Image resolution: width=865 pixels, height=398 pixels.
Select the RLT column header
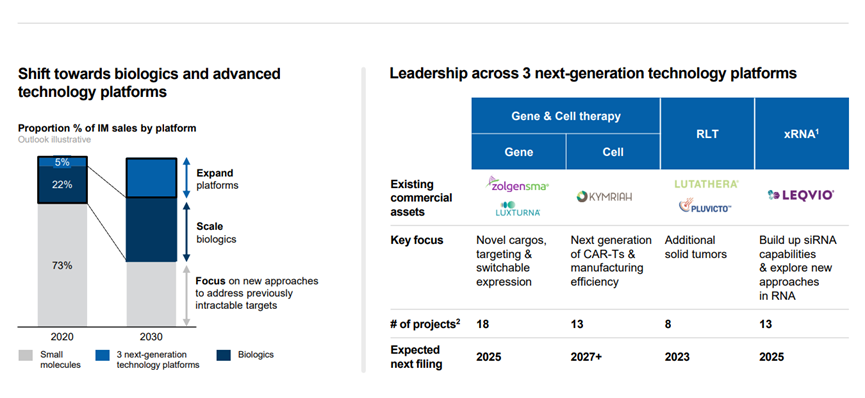[707, 134]
